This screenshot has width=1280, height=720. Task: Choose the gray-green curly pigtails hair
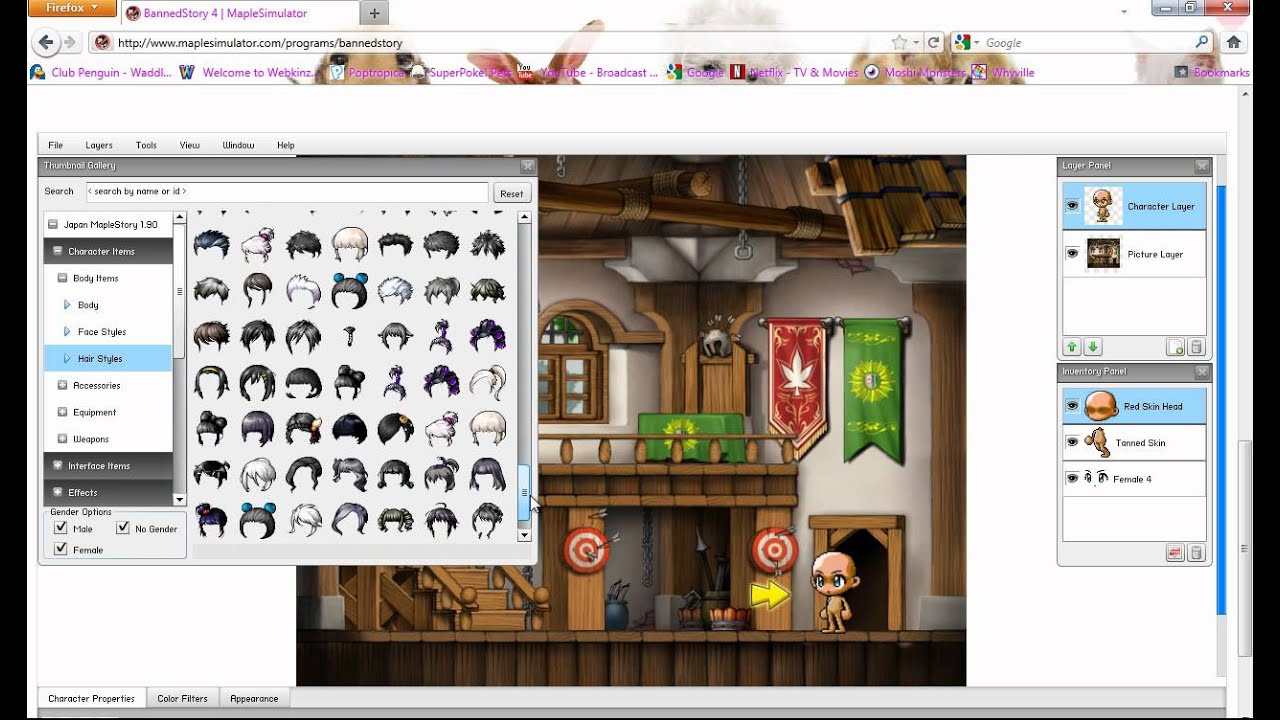point(395,519)
